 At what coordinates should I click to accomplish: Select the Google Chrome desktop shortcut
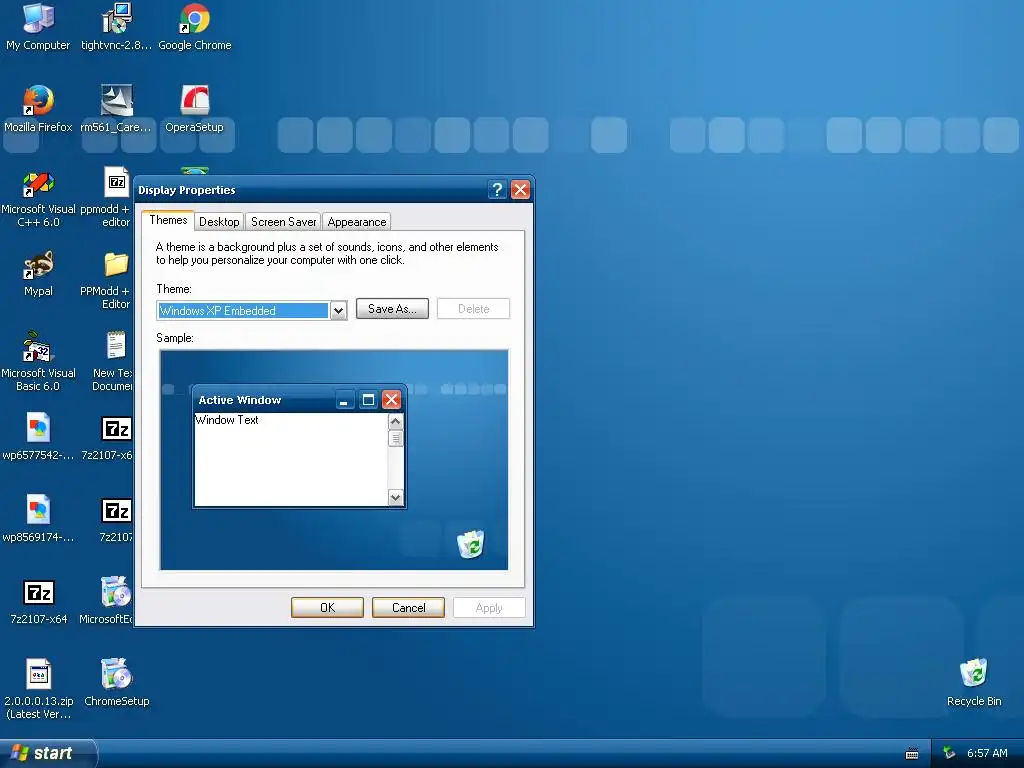click(195, 27)
